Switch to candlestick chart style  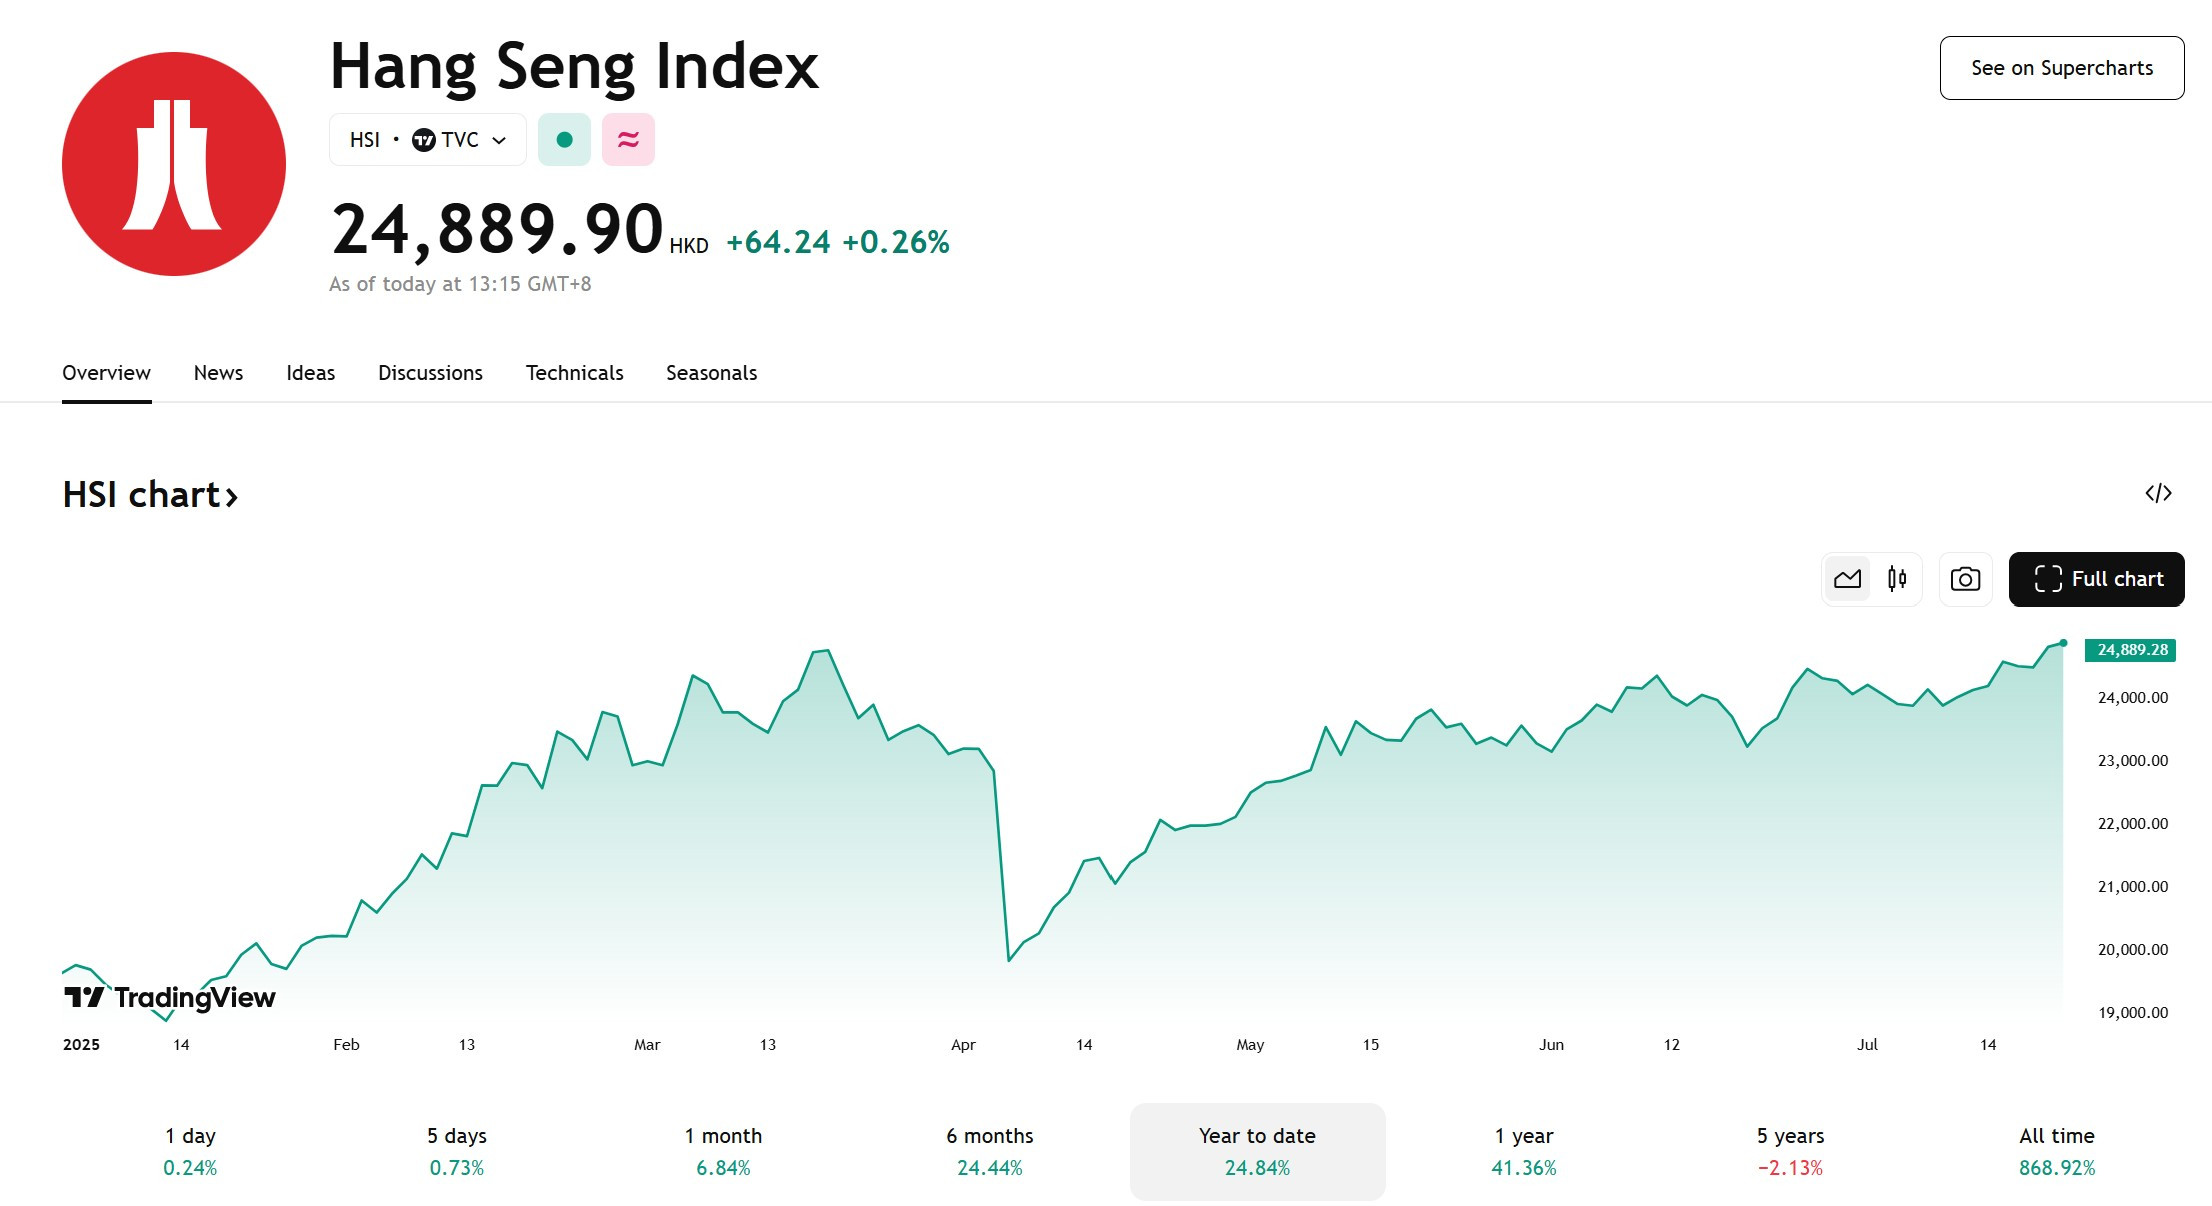pos(1897,579)
